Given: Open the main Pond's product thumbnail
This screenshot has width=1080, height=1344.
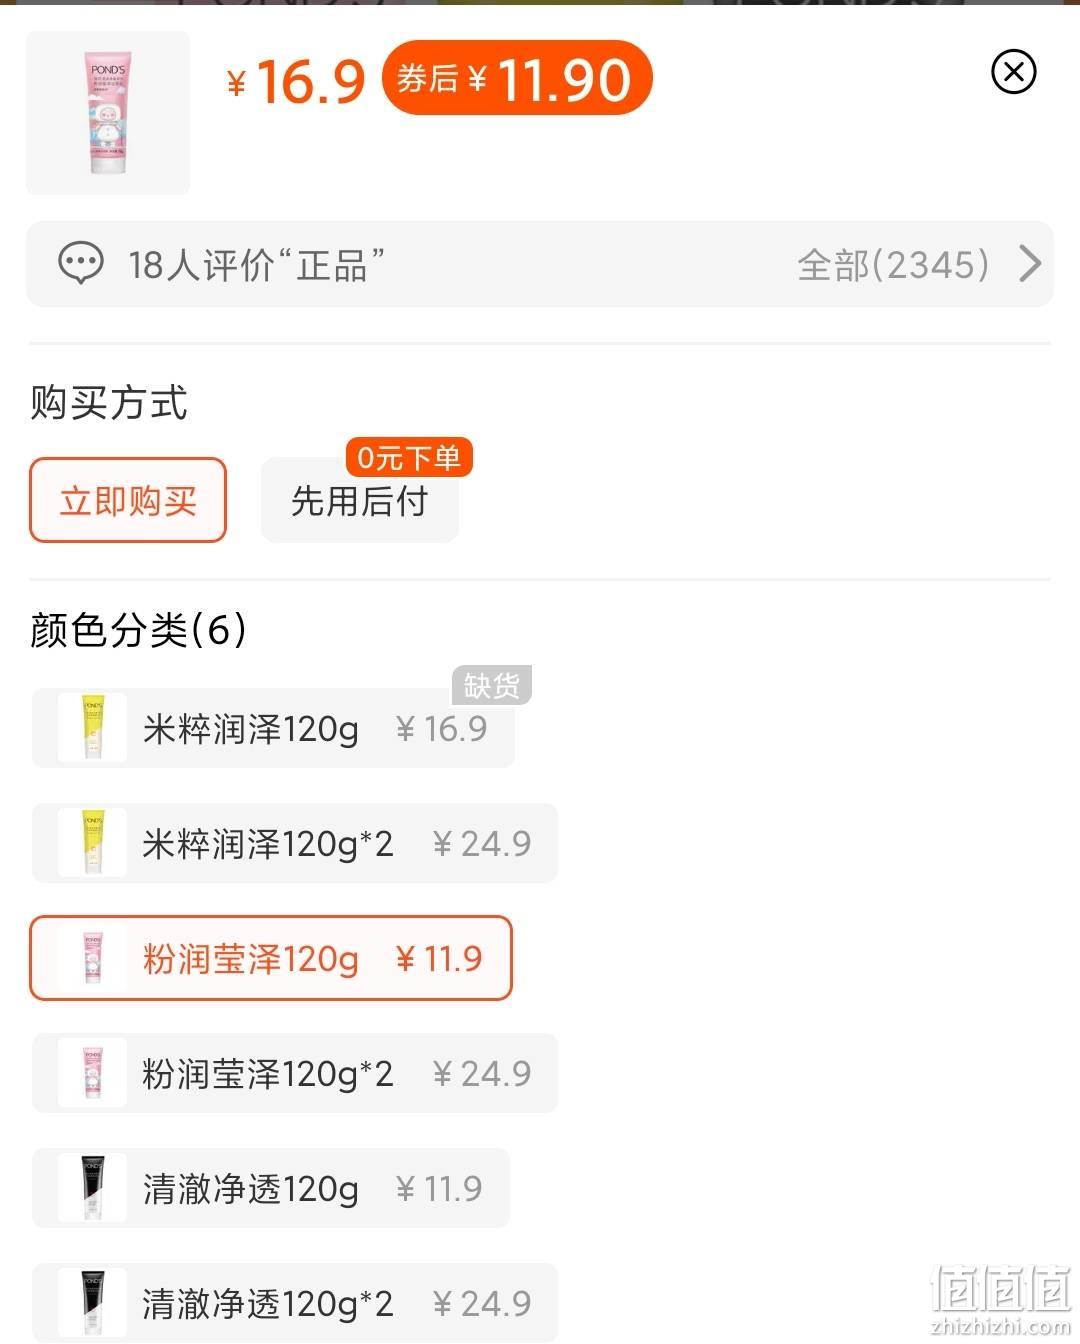Looking at the screenshot, I should (108, 113).
